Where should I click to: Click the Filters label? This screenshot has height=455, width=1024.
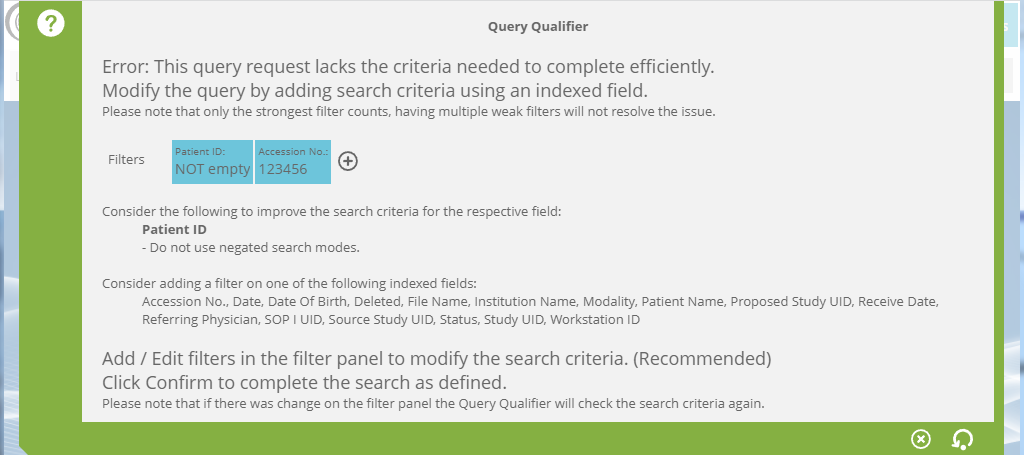click(x=126, y=159)
